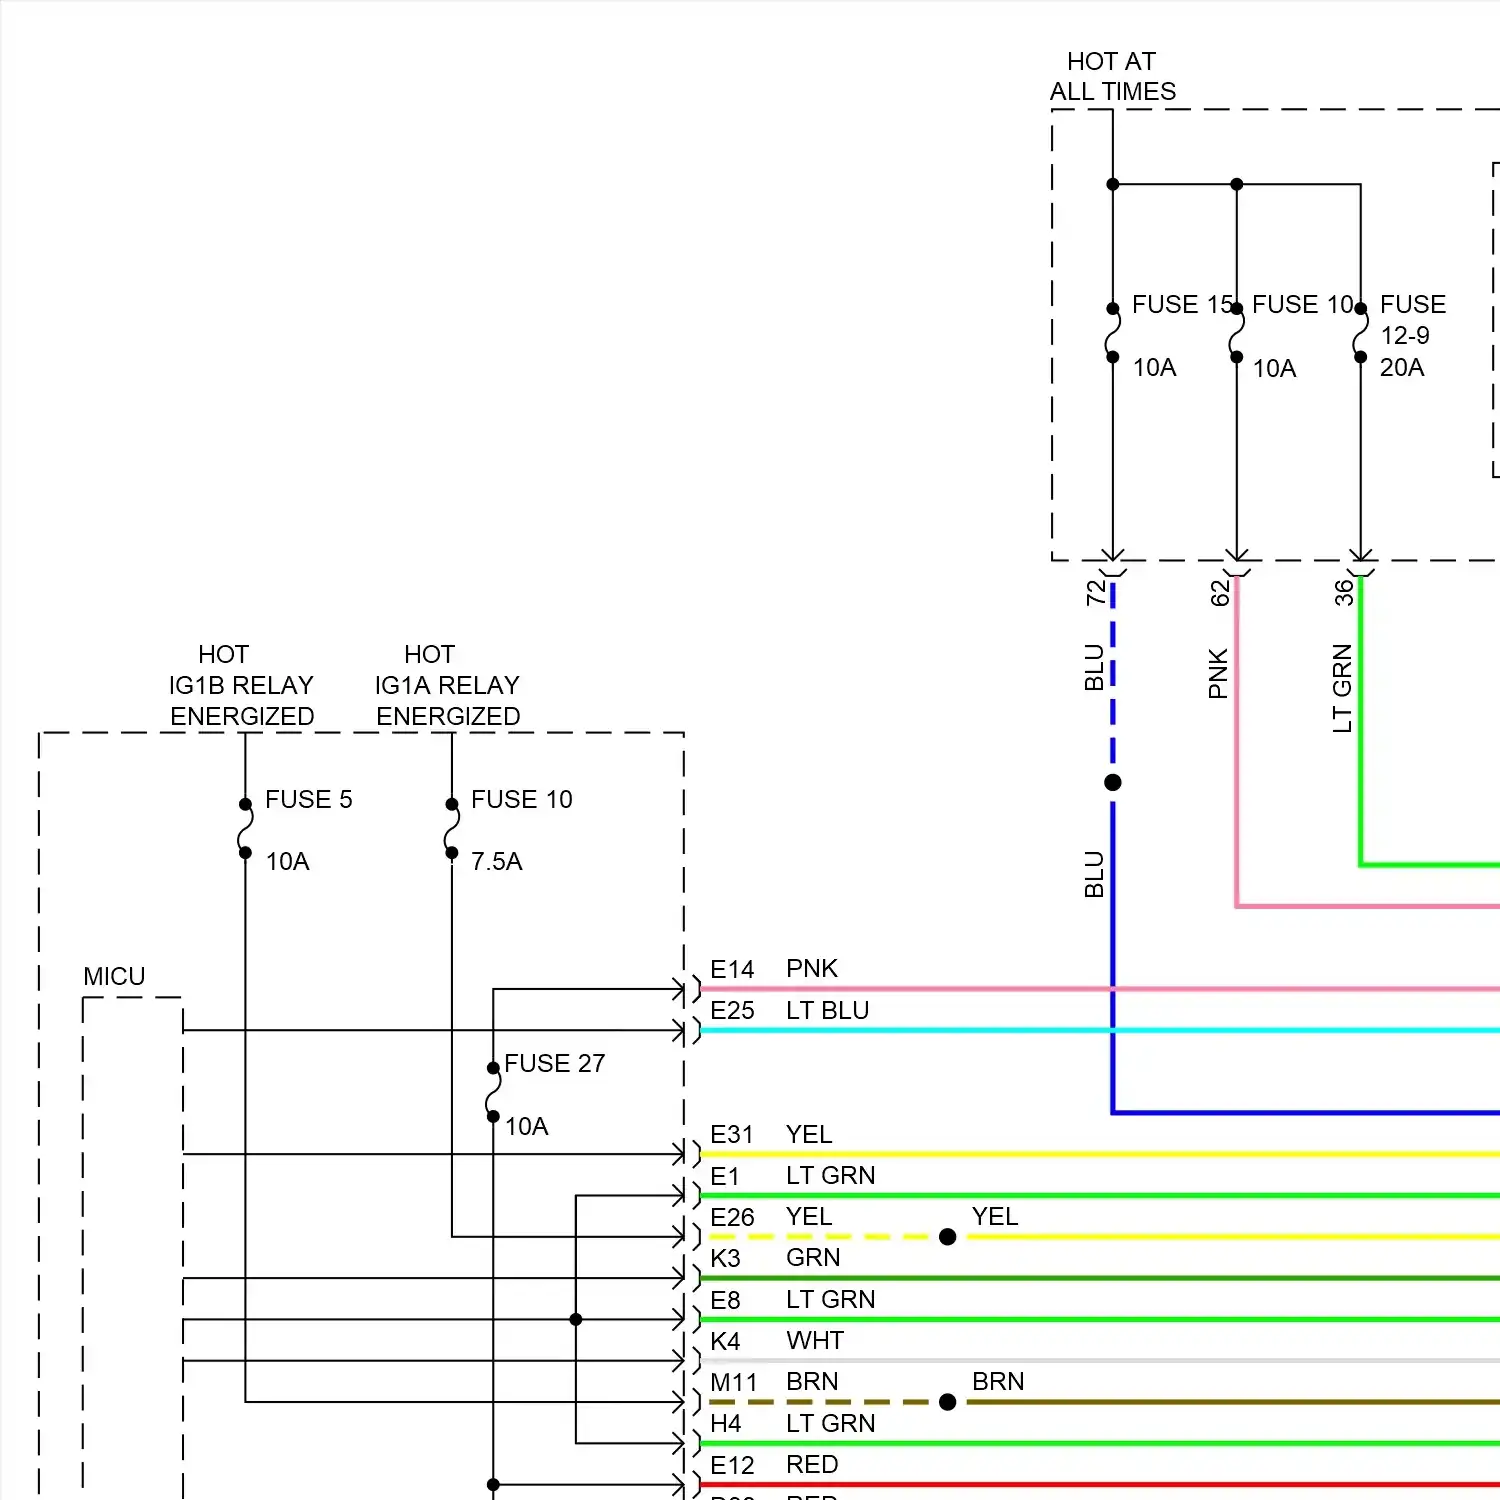Click connector pin M11 label

click(x=734, y=1382)
